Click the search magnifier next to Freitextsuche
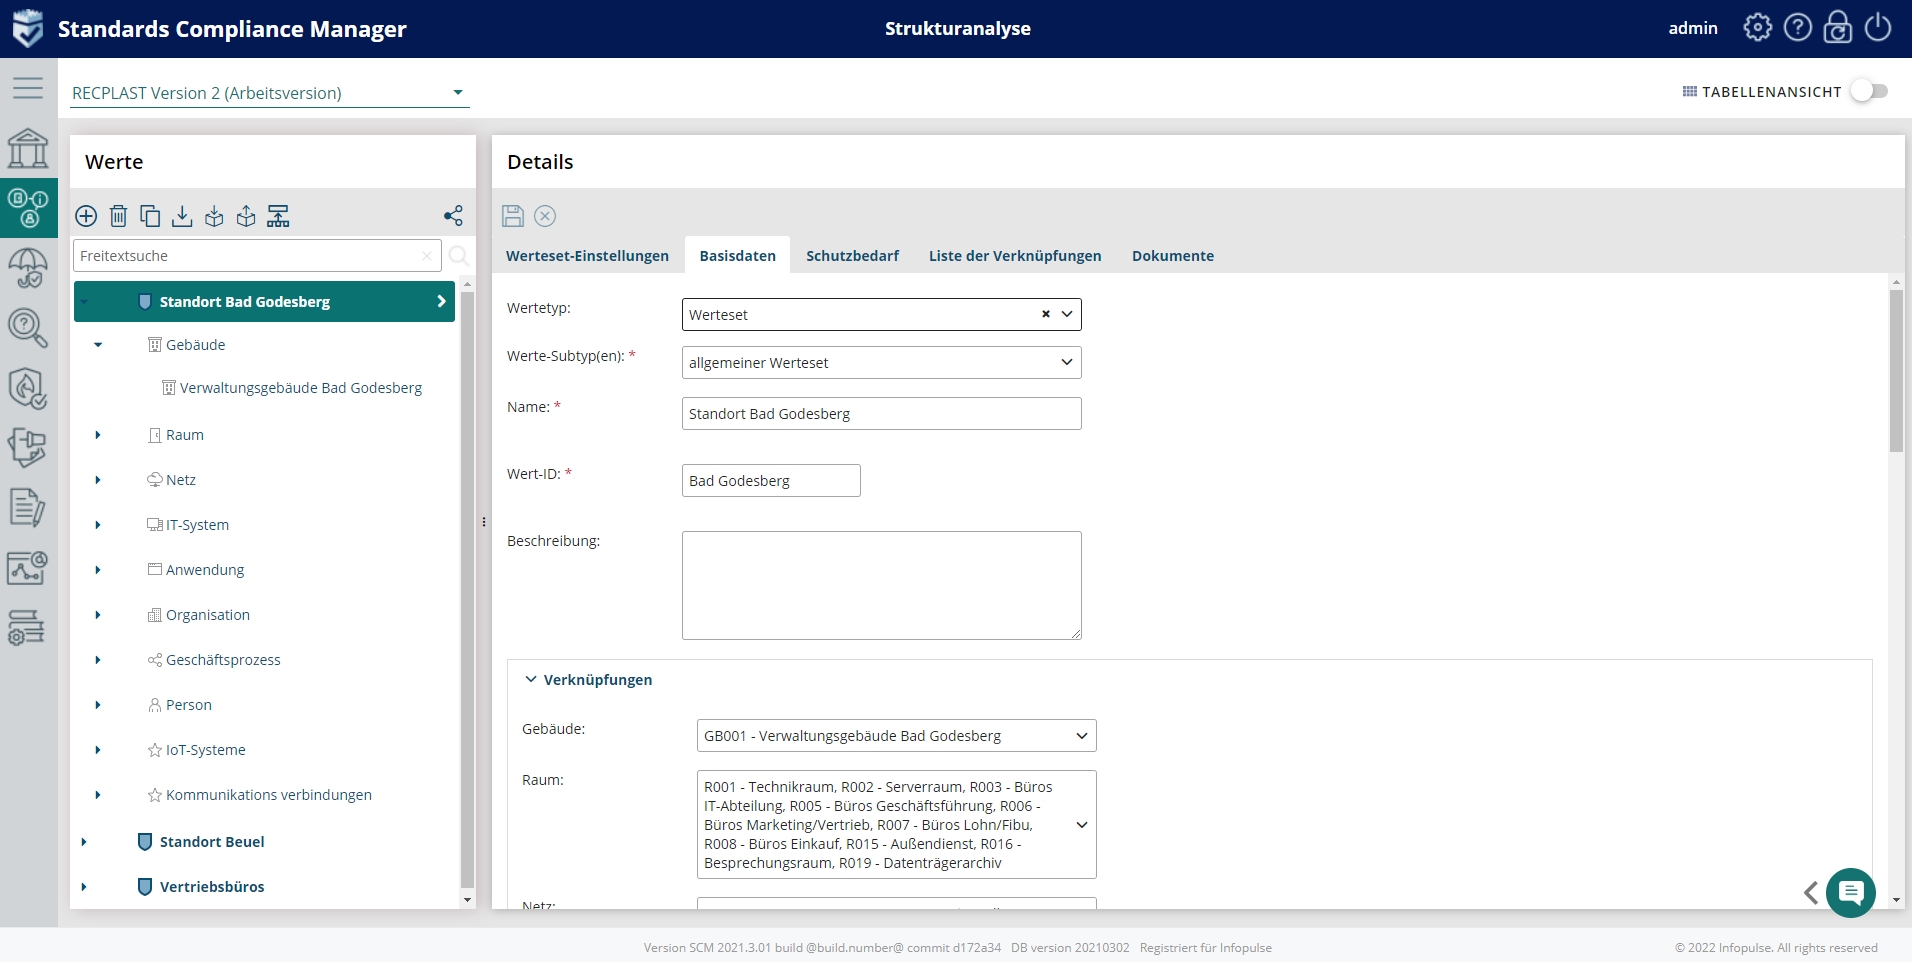 click(459, 256)
